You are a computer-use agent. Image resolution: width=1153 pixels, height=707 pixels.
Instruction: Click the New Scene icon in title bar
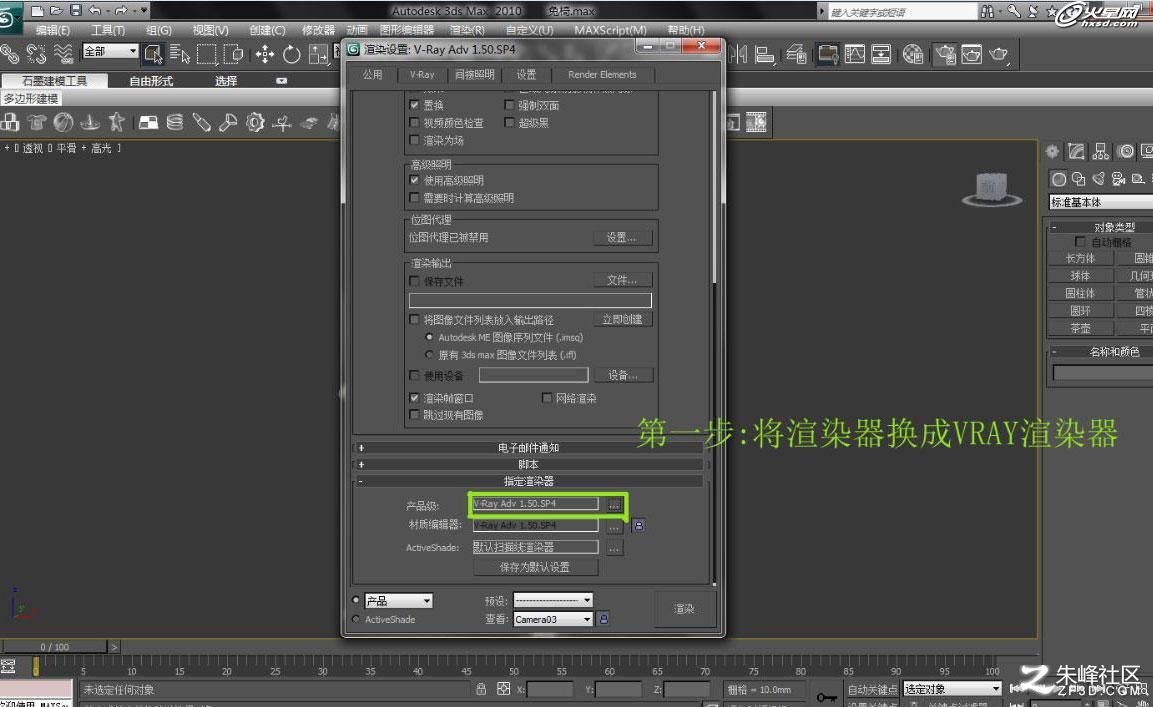pyautogui.click(x=37, y=11)
